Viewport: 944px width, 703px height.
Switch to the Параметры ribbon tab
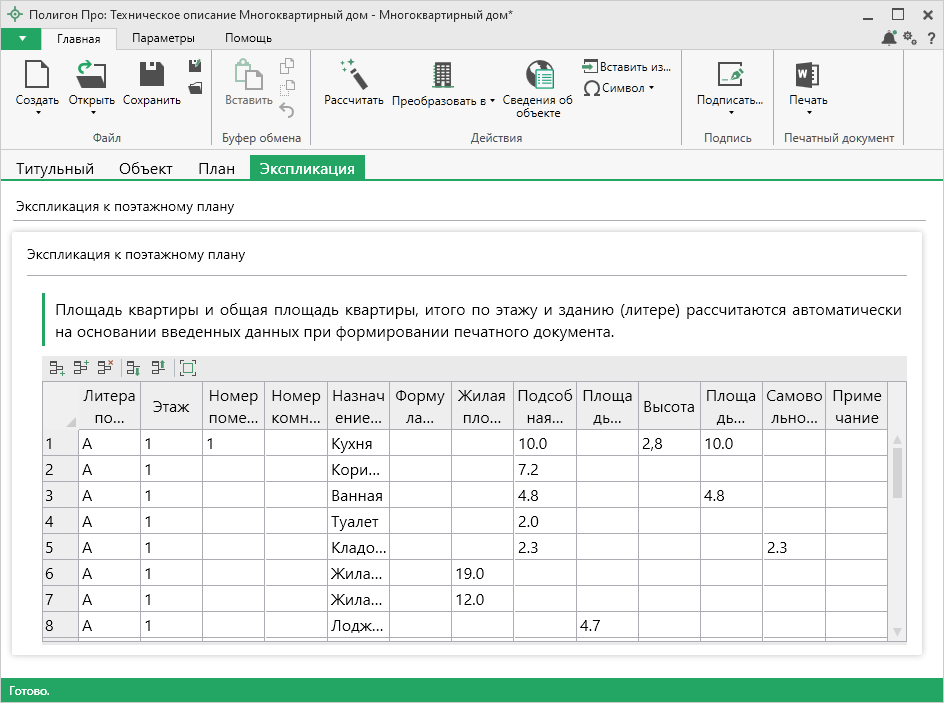(162, 38)
